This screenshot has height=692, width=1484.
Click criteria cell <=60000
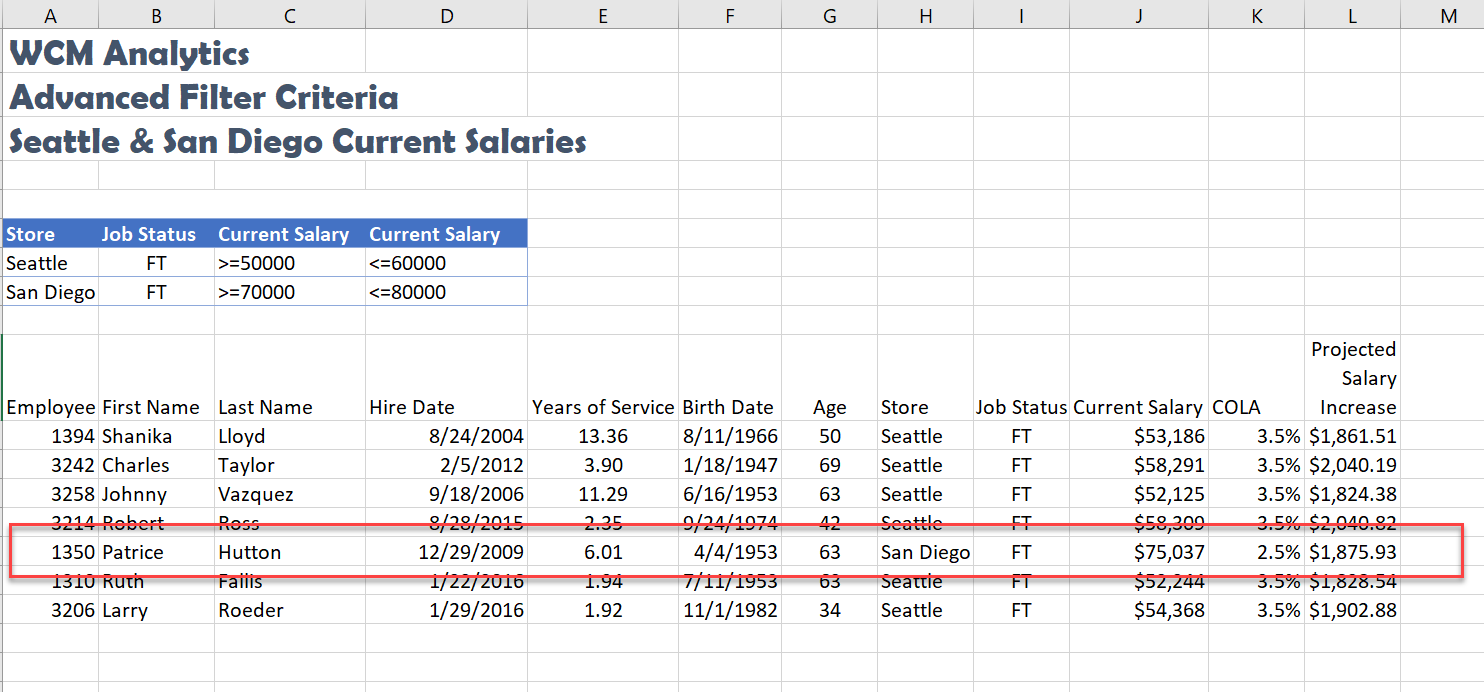tap(446, 263)
